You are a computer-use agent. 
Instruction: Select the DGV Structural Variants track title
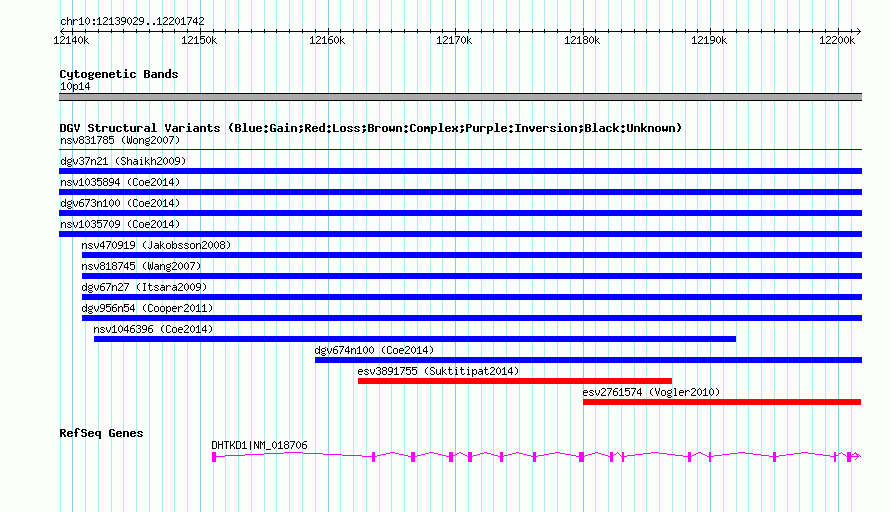(371, 128)
